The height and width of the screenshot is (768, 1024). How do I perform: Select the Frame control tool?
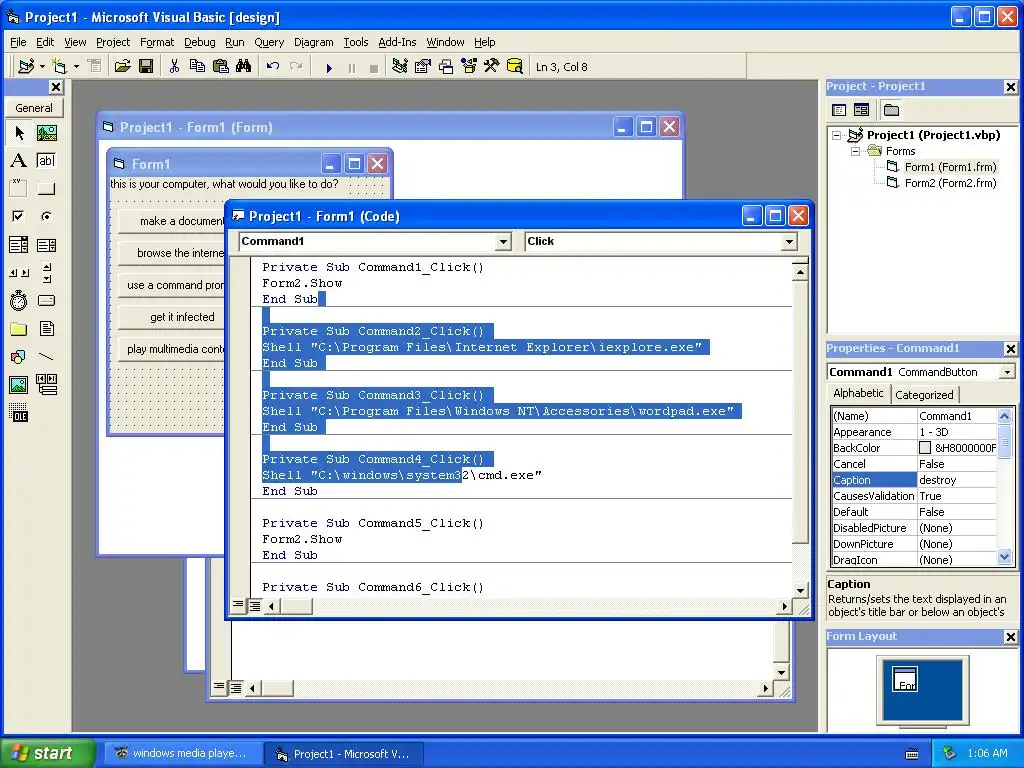19,189
